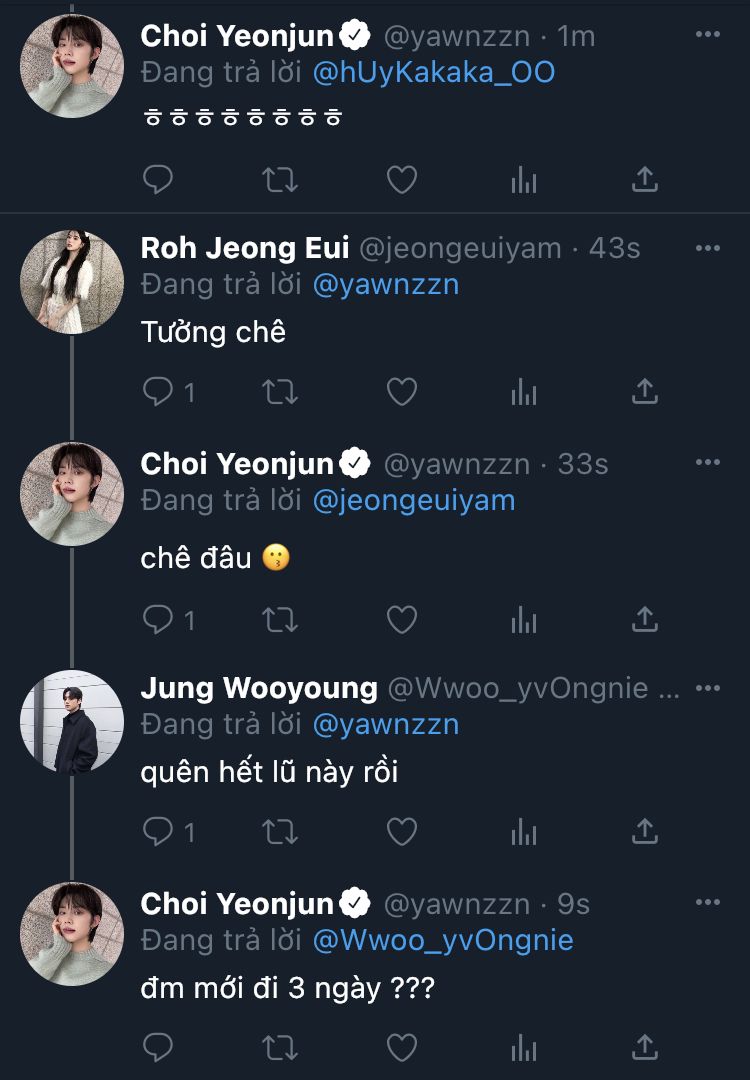This screenshot has height=1080, width=750.
Task: Open the @jeongeuiyam mention link
Action: (414, 500)
